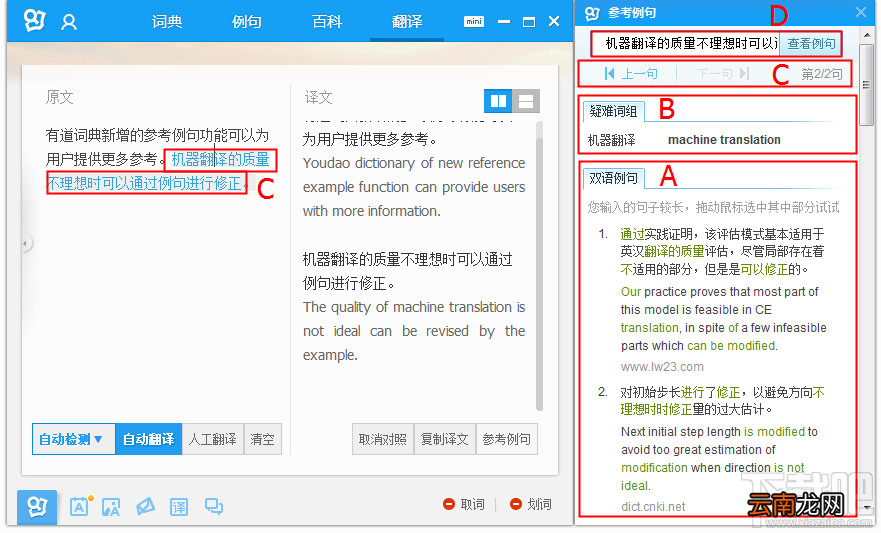Viewport: 881px width, 533px height.
Task: Click the highlighted source sentence 机器翻译的质量
Action: 220,160
